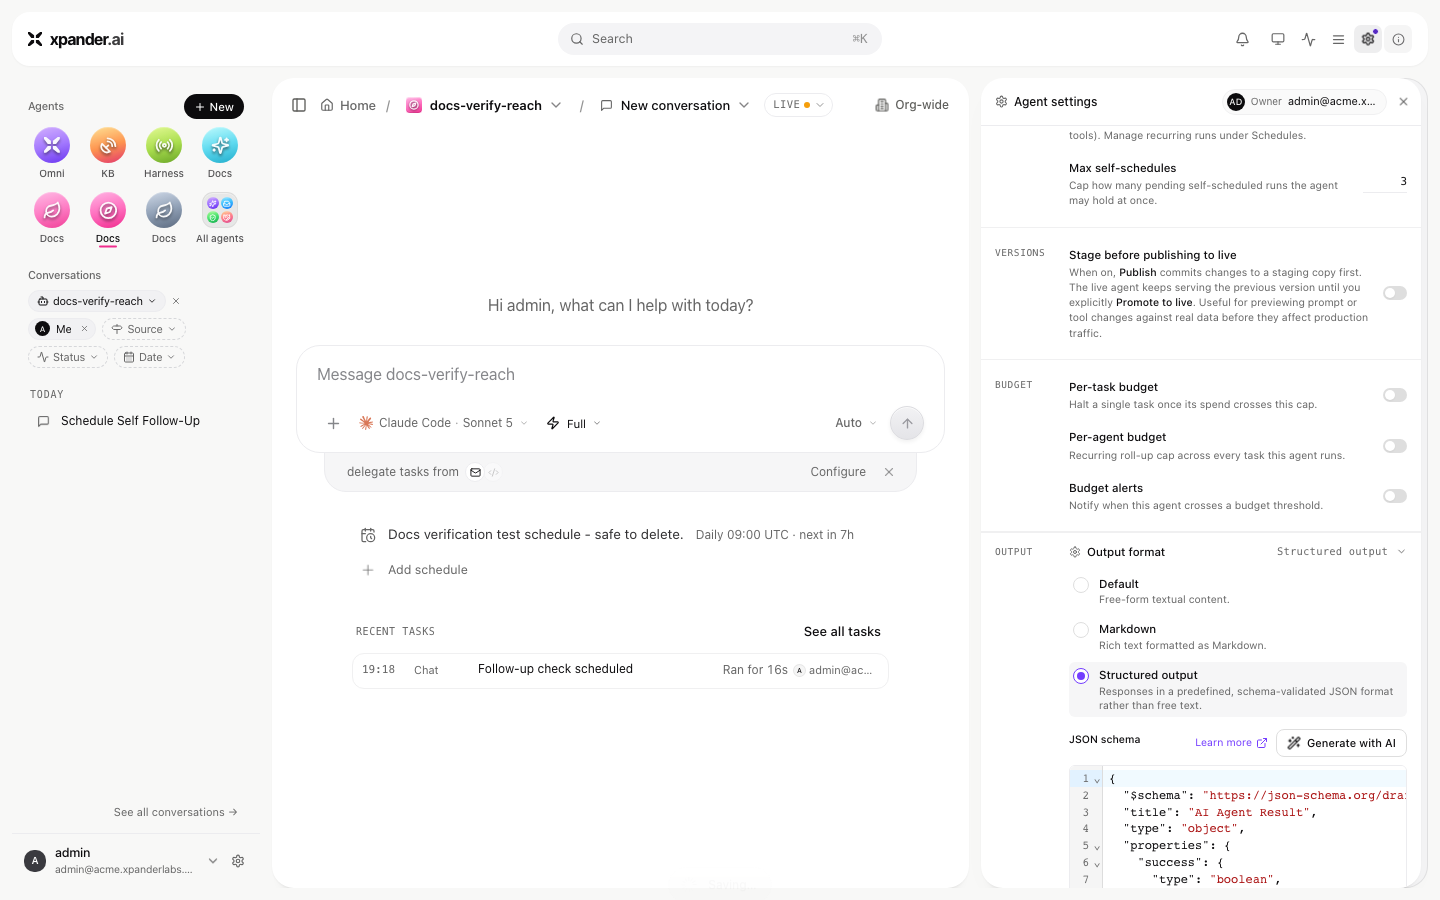Expand the admin account menu chevron
Viewport: 1440px width, 900px height.
point(213,861)
